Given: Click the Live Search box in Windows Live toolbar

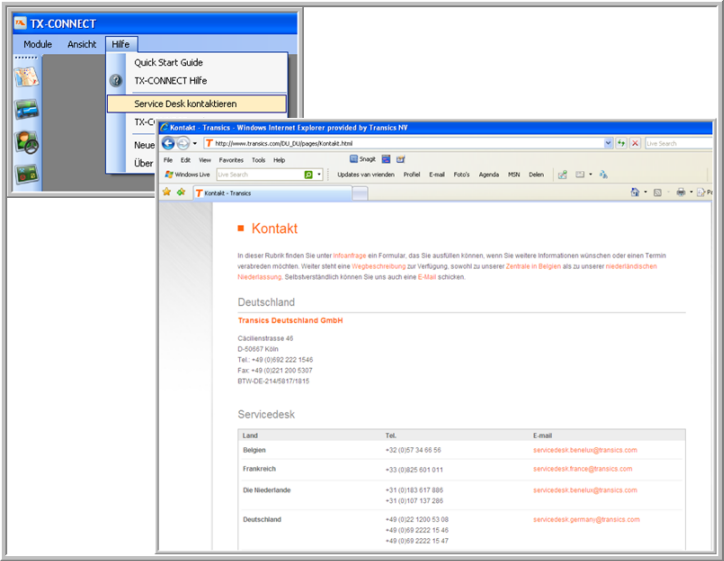Looking at the screenshot, I should tap(260, 175).
